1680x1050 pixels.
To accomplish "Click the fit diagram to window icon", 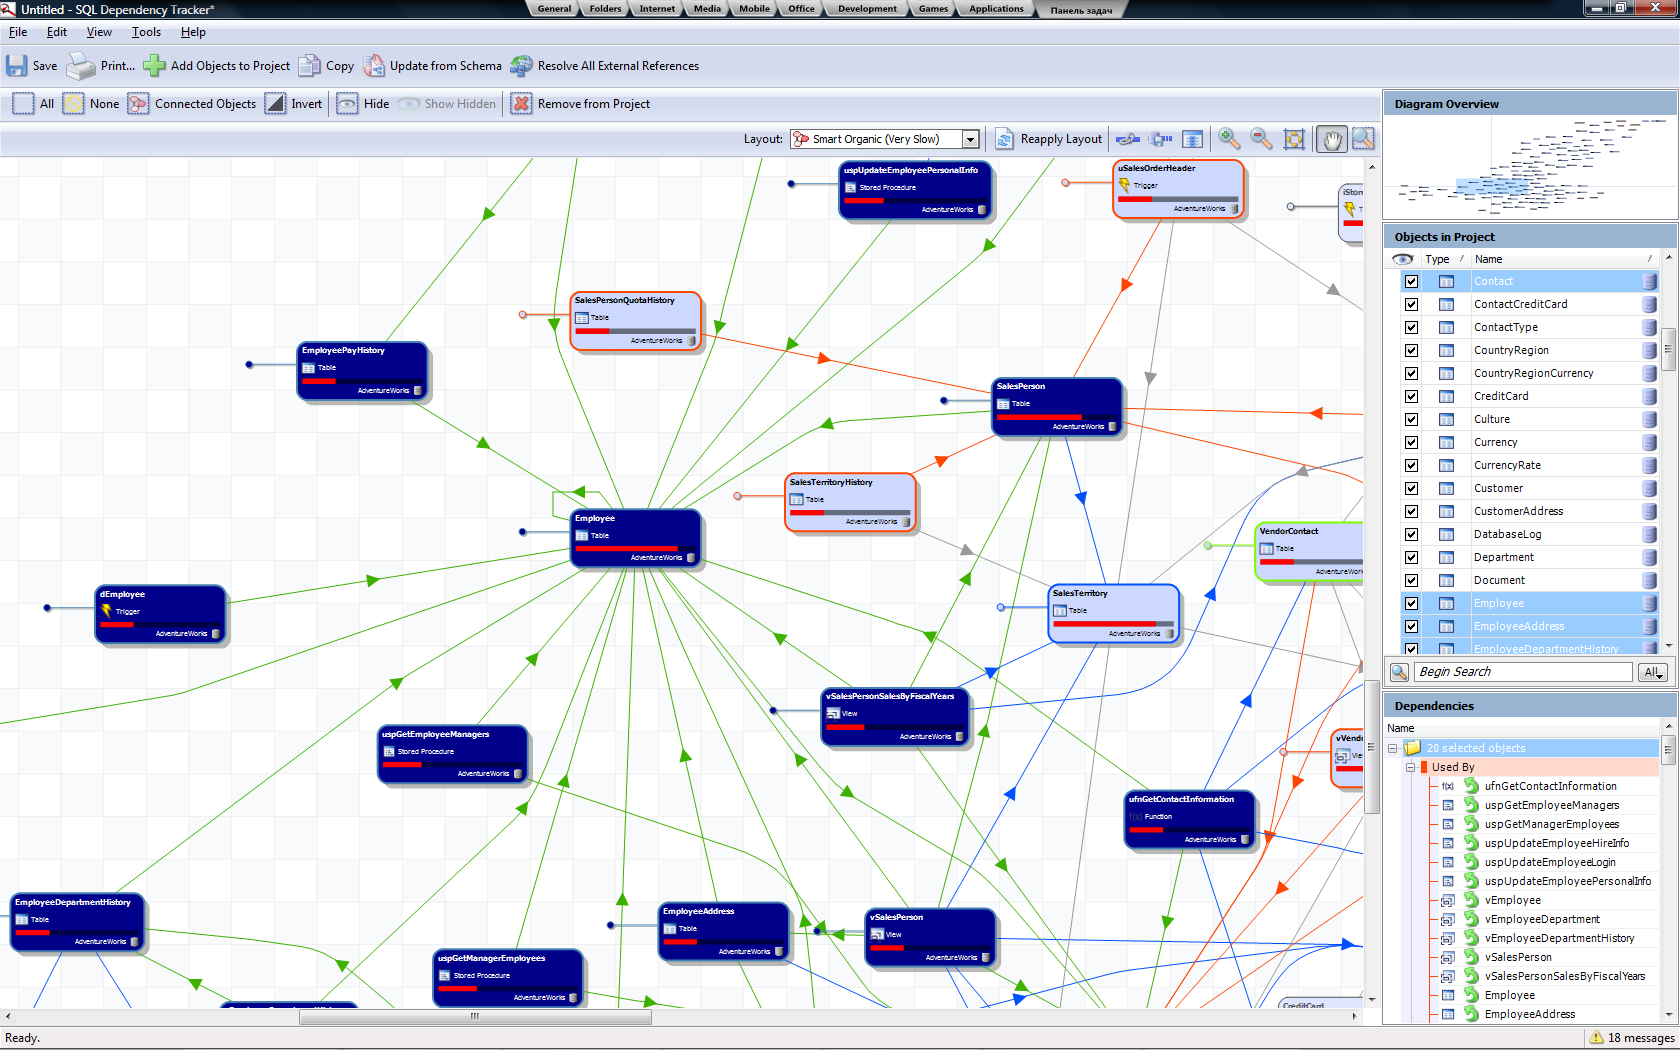I will coord(1294,139).
